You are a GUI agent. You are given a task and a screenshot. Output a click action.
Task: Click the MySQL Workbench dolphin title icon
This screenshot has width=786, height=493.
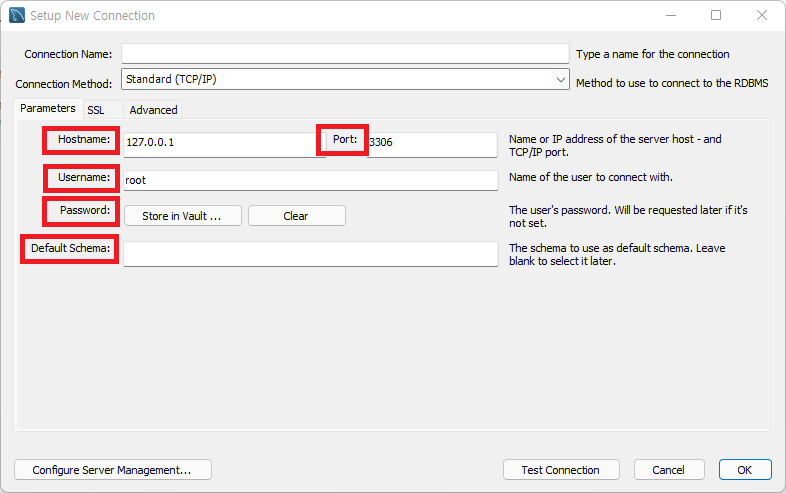[x=17, y=15]
